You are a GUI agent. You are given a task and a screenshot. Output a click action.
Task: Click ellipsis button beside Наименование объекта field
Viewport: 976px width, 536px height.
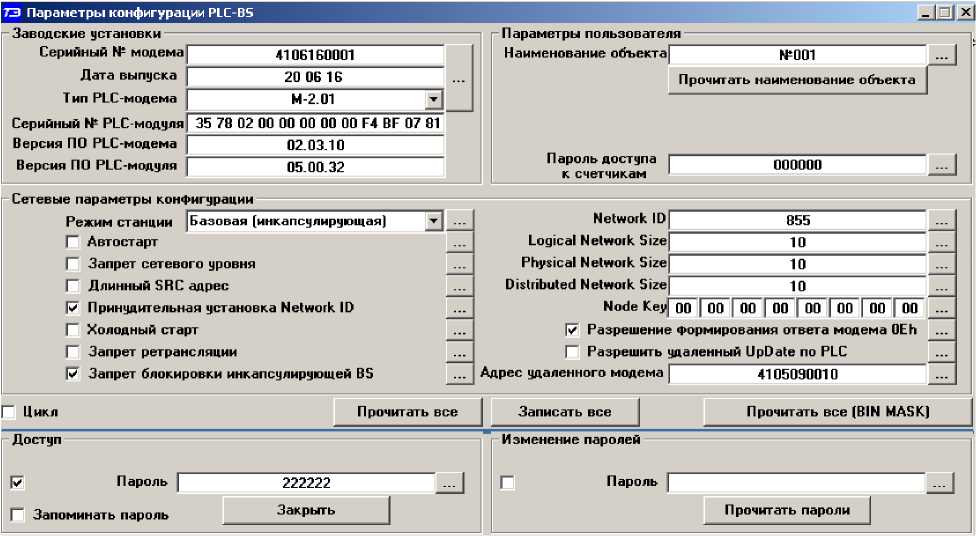pyautogui.click(x=941, y=55)
